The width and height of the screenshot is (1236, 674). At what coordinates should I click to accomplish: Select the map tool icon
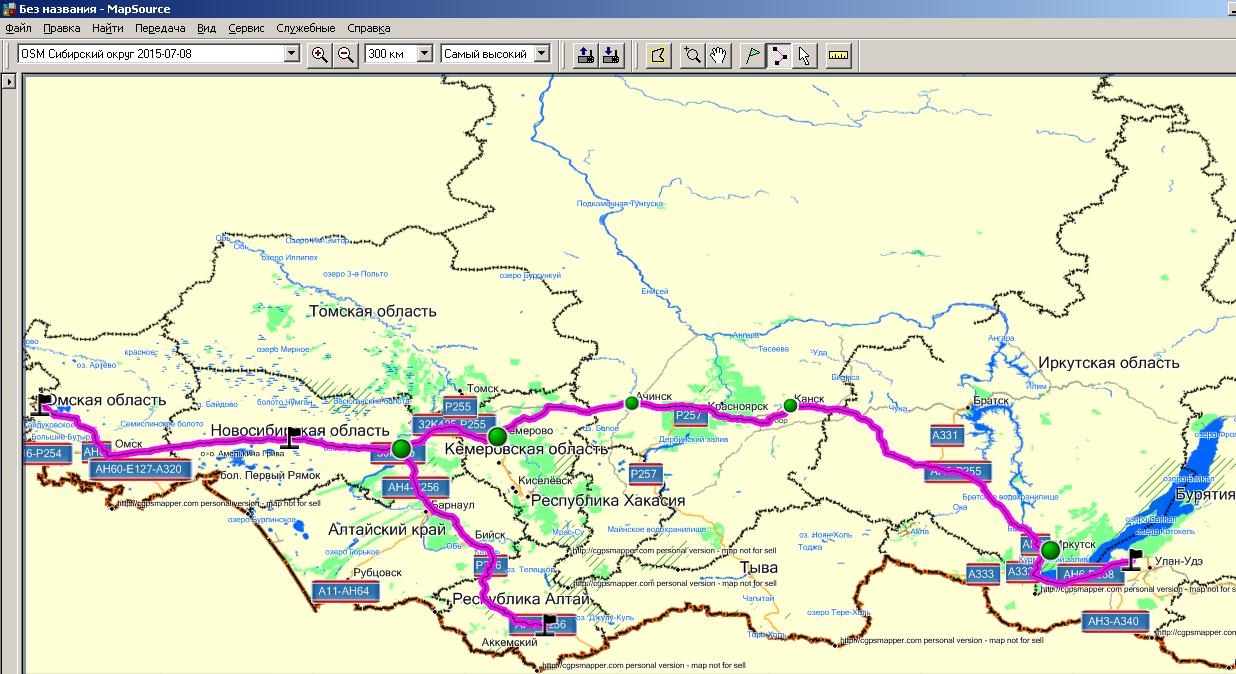pyautogui.click(x=657, y=54)
